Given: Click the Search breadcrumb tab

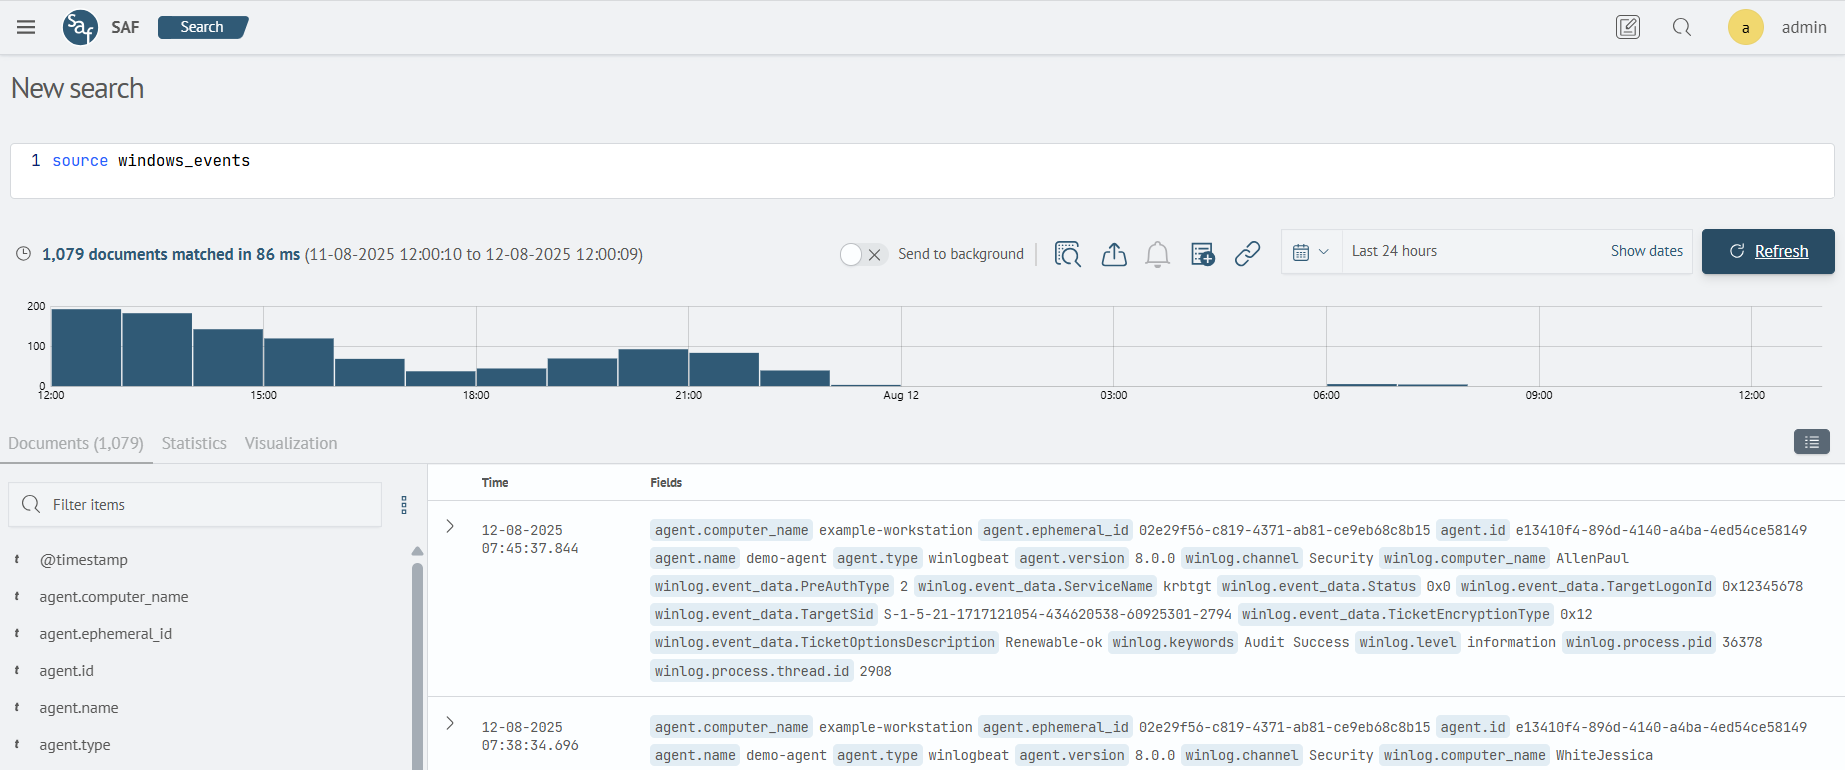Looking at the screenshot, I should tap(203, 27).
